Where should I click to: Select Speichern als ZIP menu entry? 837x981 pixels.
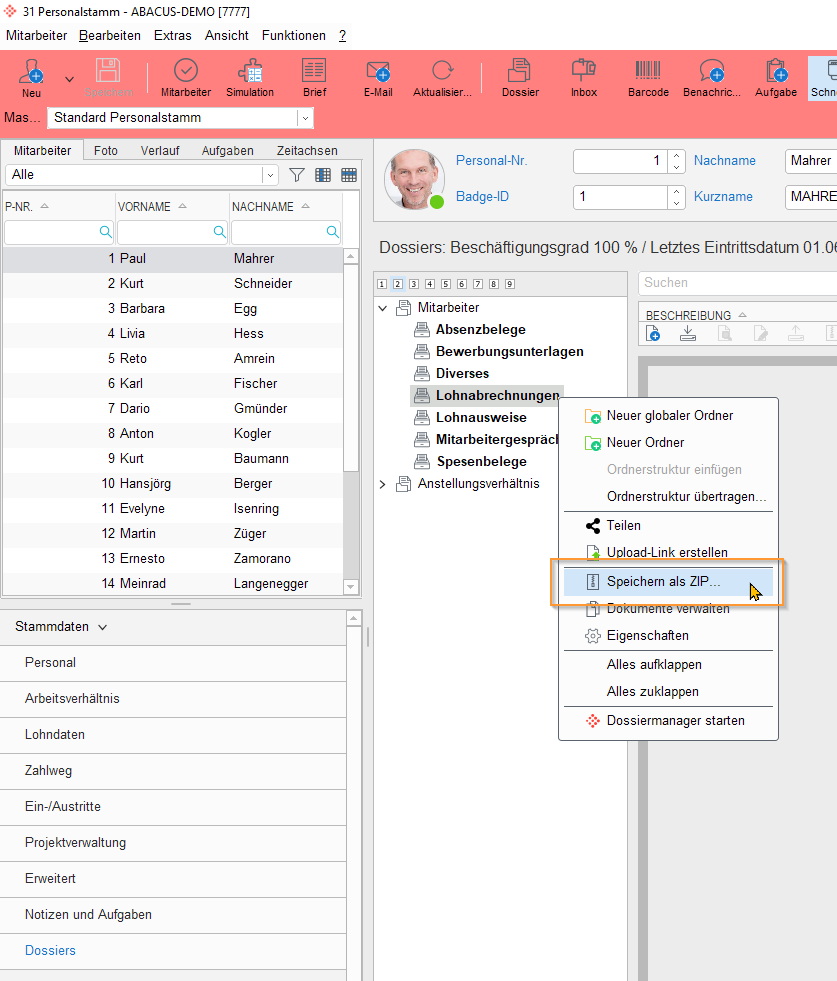click(x=662, y=582)
